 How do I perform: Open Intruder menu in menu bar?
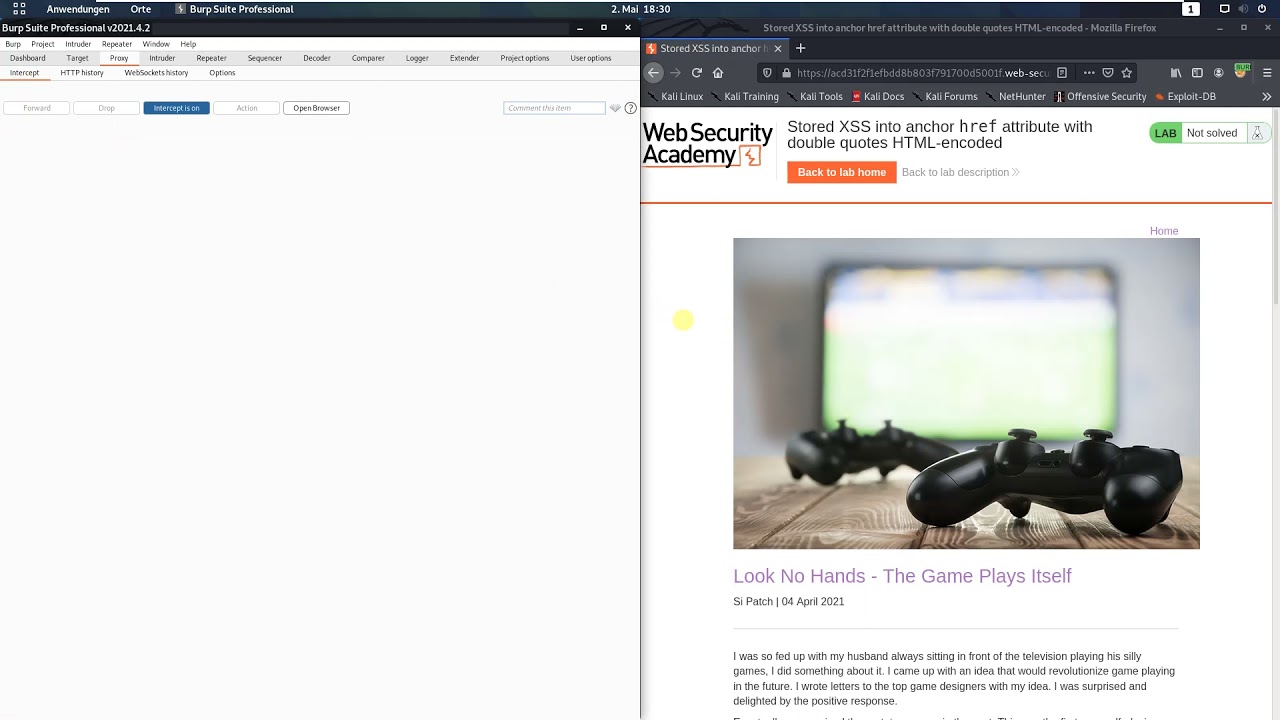(78, 44)
